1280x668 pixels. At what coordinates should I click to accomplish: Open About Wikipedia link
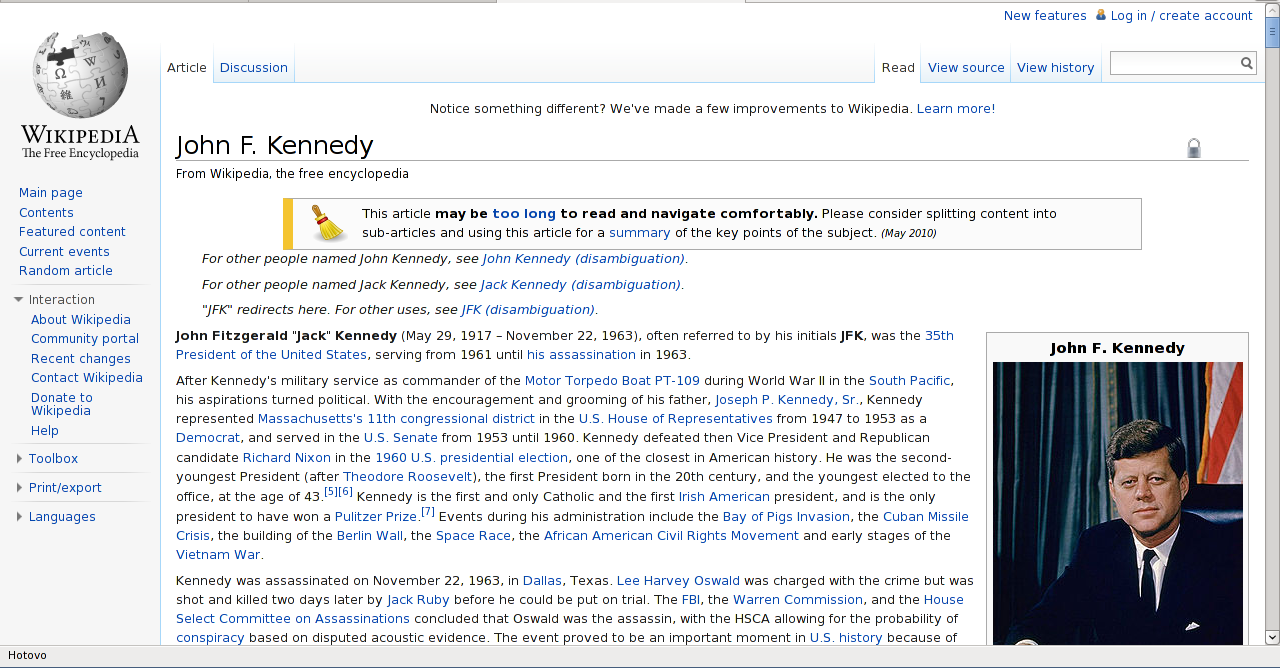tap(81, 320)
